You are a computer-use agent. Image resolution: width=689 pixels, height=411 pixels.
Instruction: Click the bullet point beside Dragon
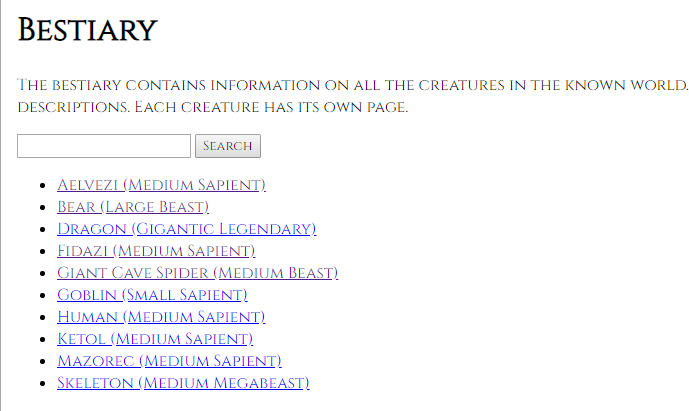coord(43,229)
